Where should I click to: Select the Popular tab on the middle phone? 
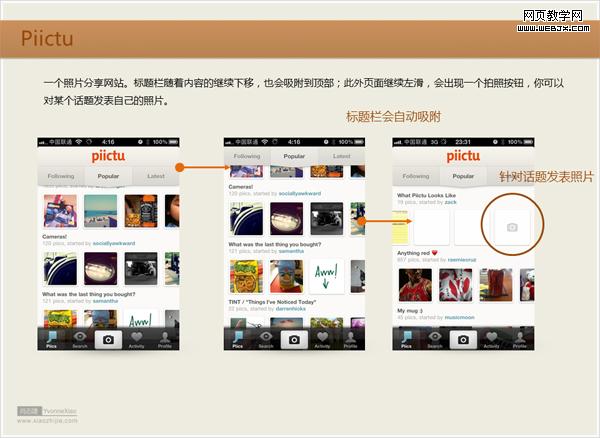(x=294, y=157)
